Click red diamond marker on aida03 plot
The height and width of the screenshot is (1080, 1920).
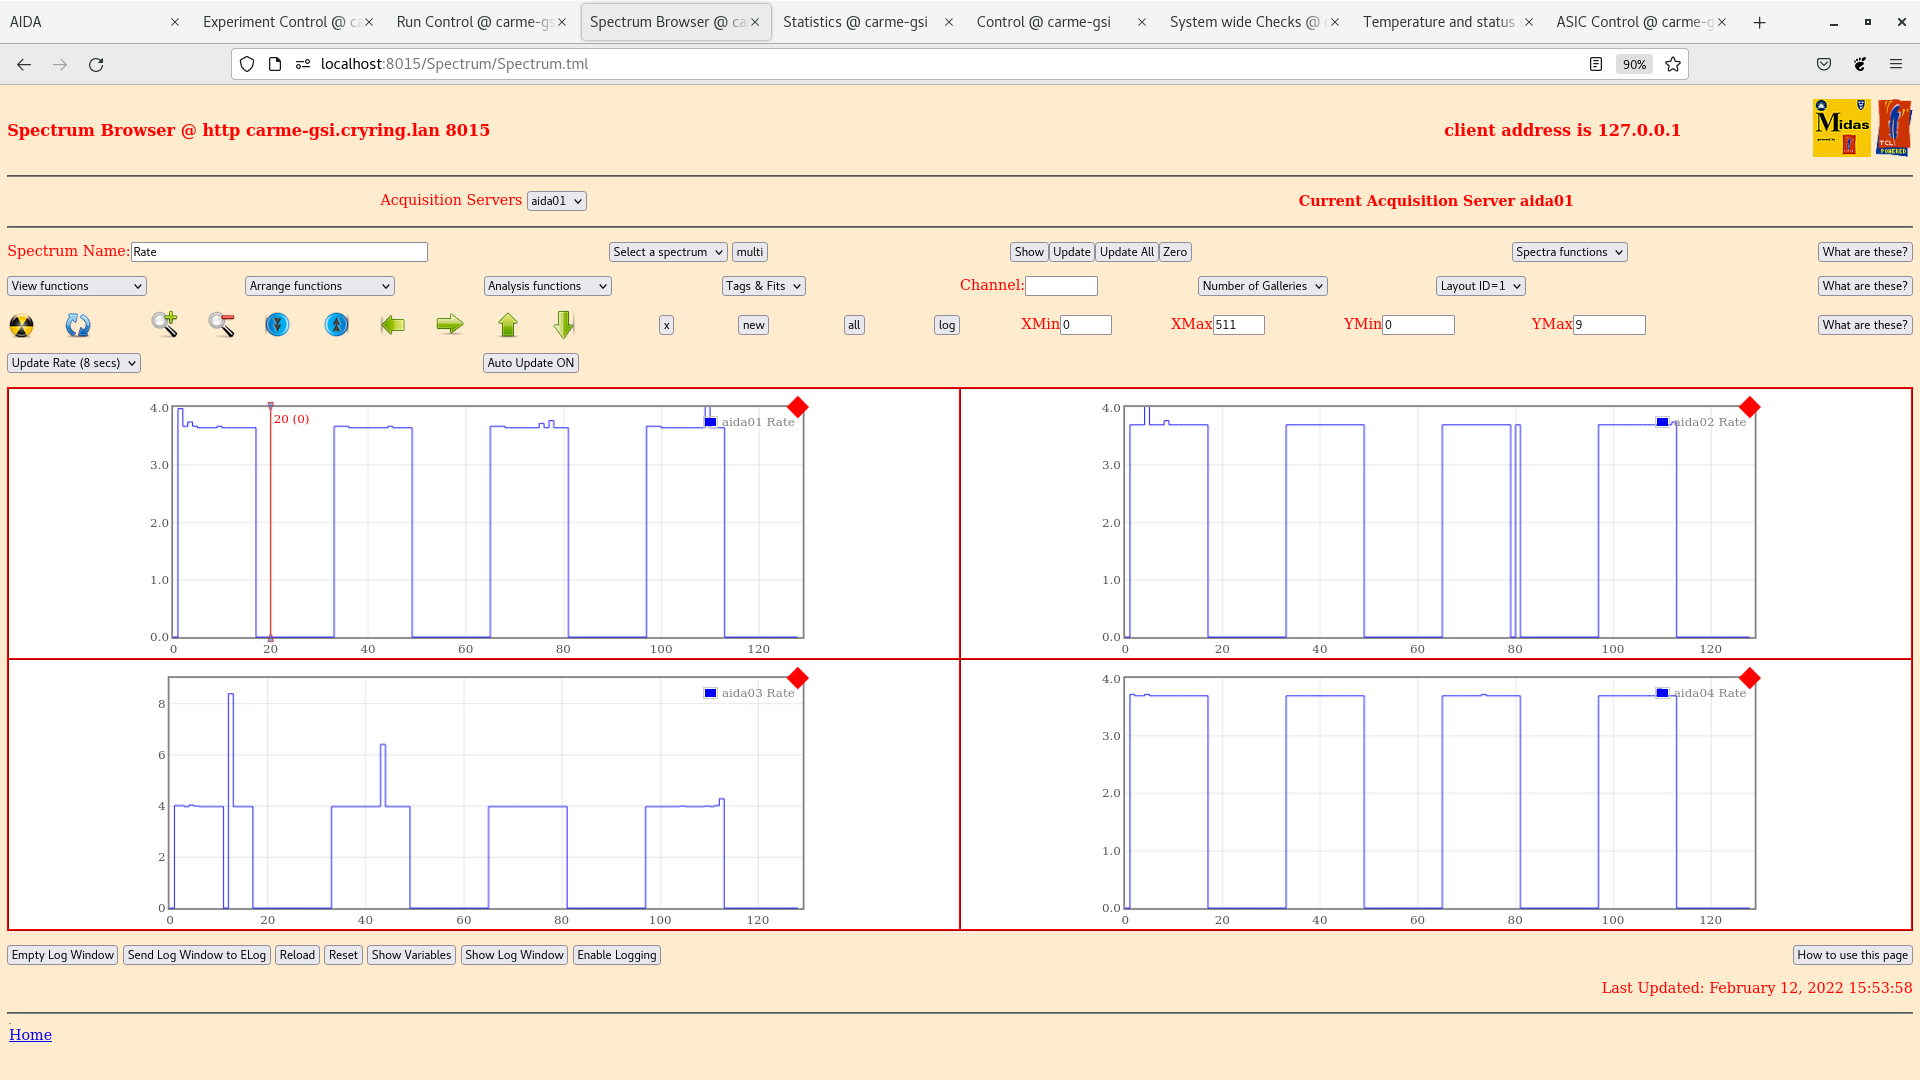pos(797,679)
